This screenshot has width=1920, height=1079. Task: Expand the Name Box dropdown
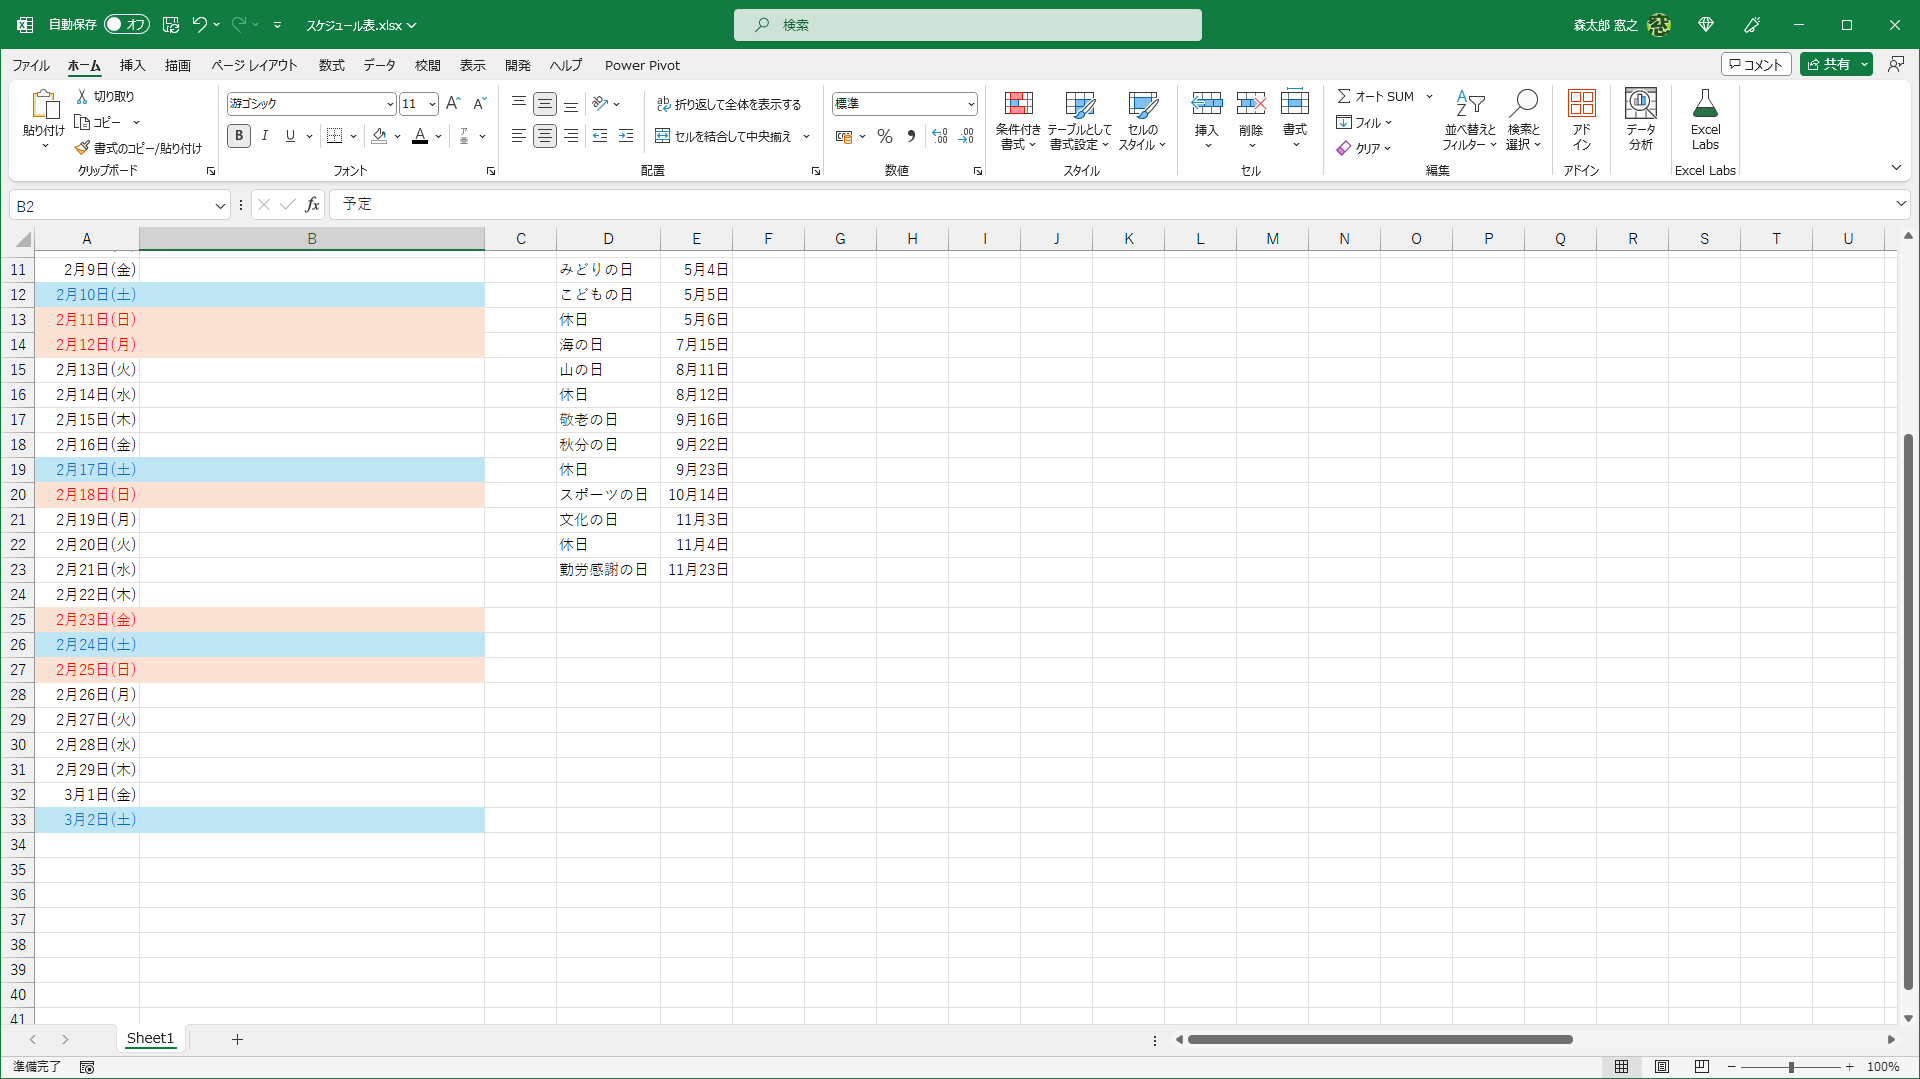coord(220,206)
